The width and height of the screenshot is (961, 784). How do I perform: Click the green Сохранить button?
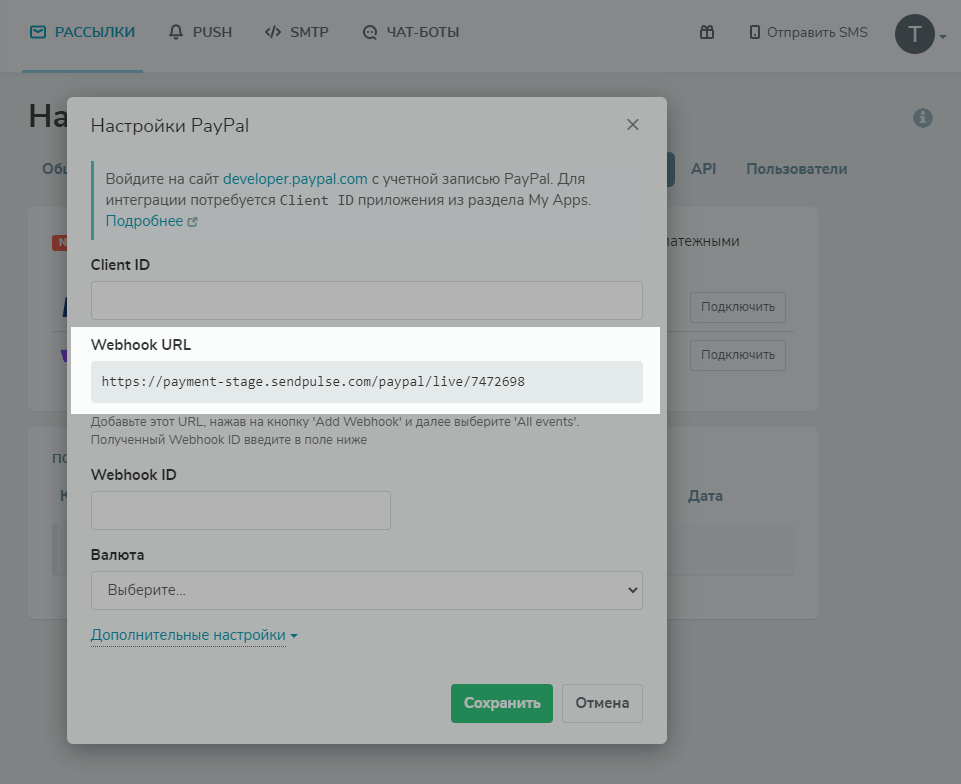(x=501, y=703)
